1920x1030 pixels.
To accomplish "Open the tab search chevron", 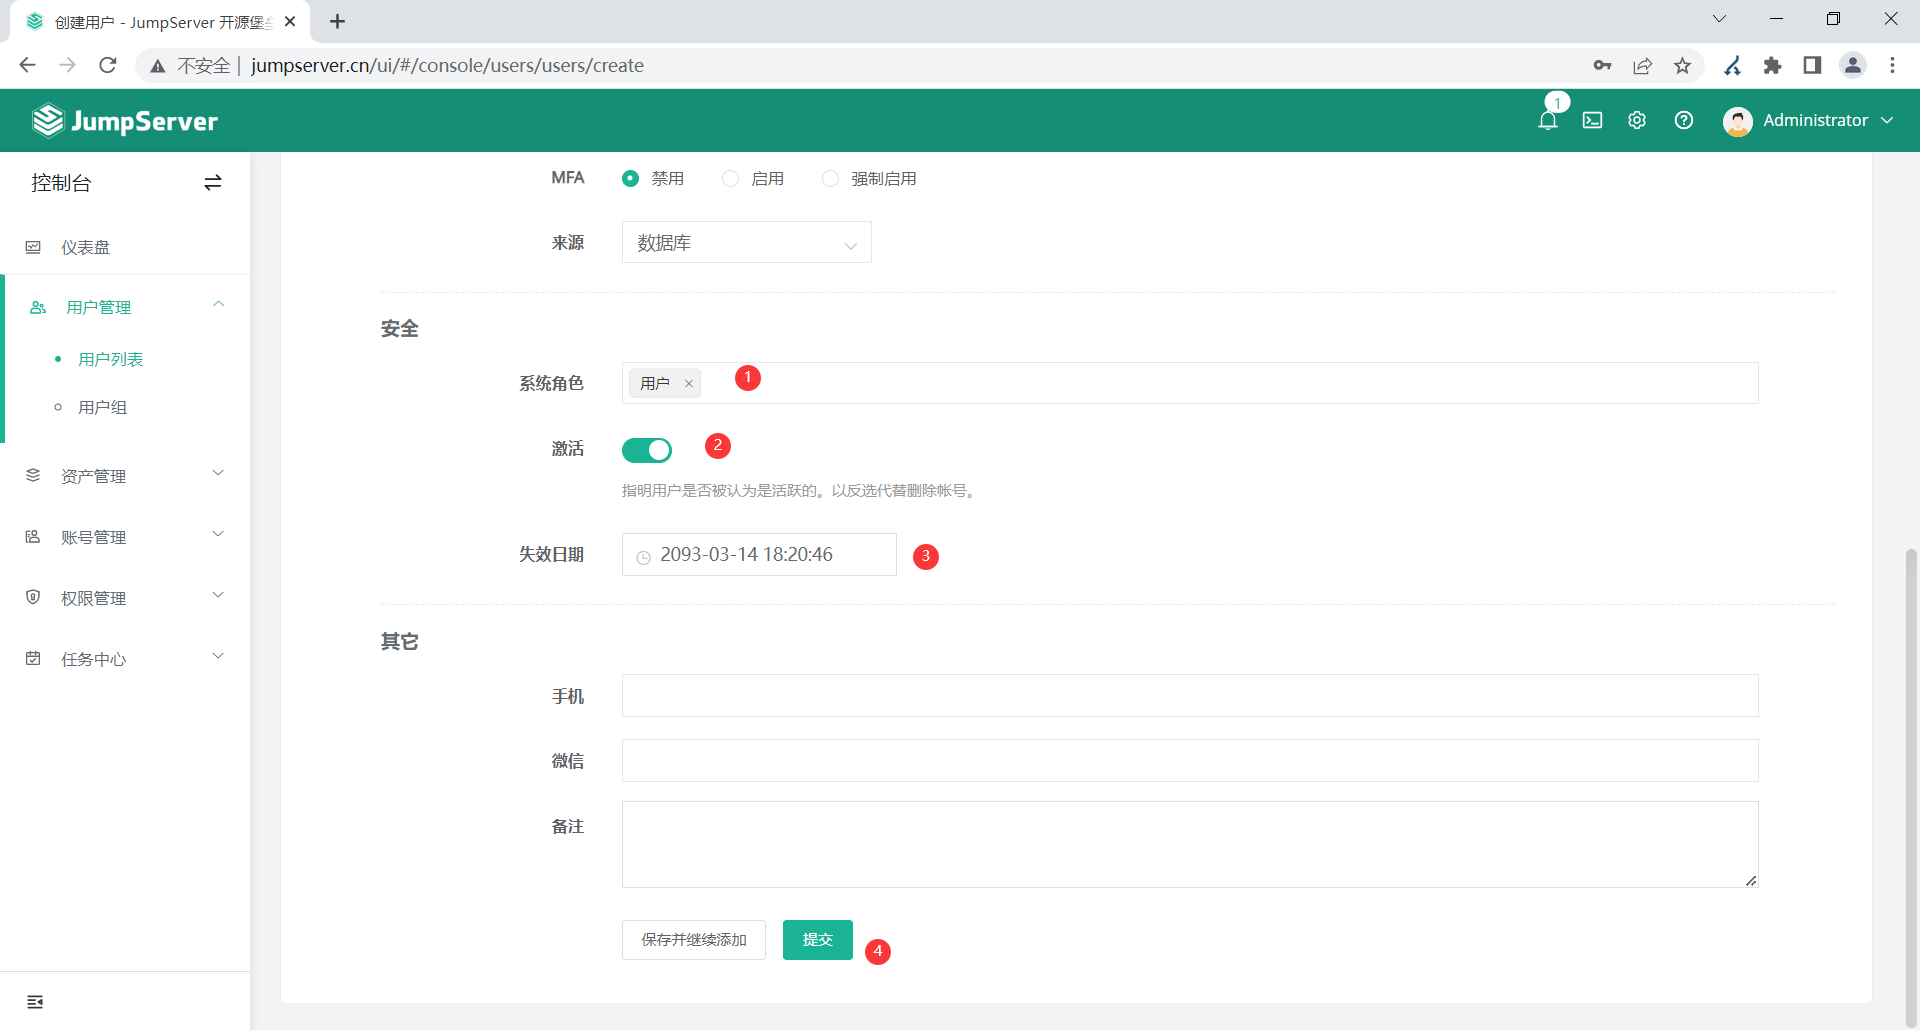I will [1720, 19].
